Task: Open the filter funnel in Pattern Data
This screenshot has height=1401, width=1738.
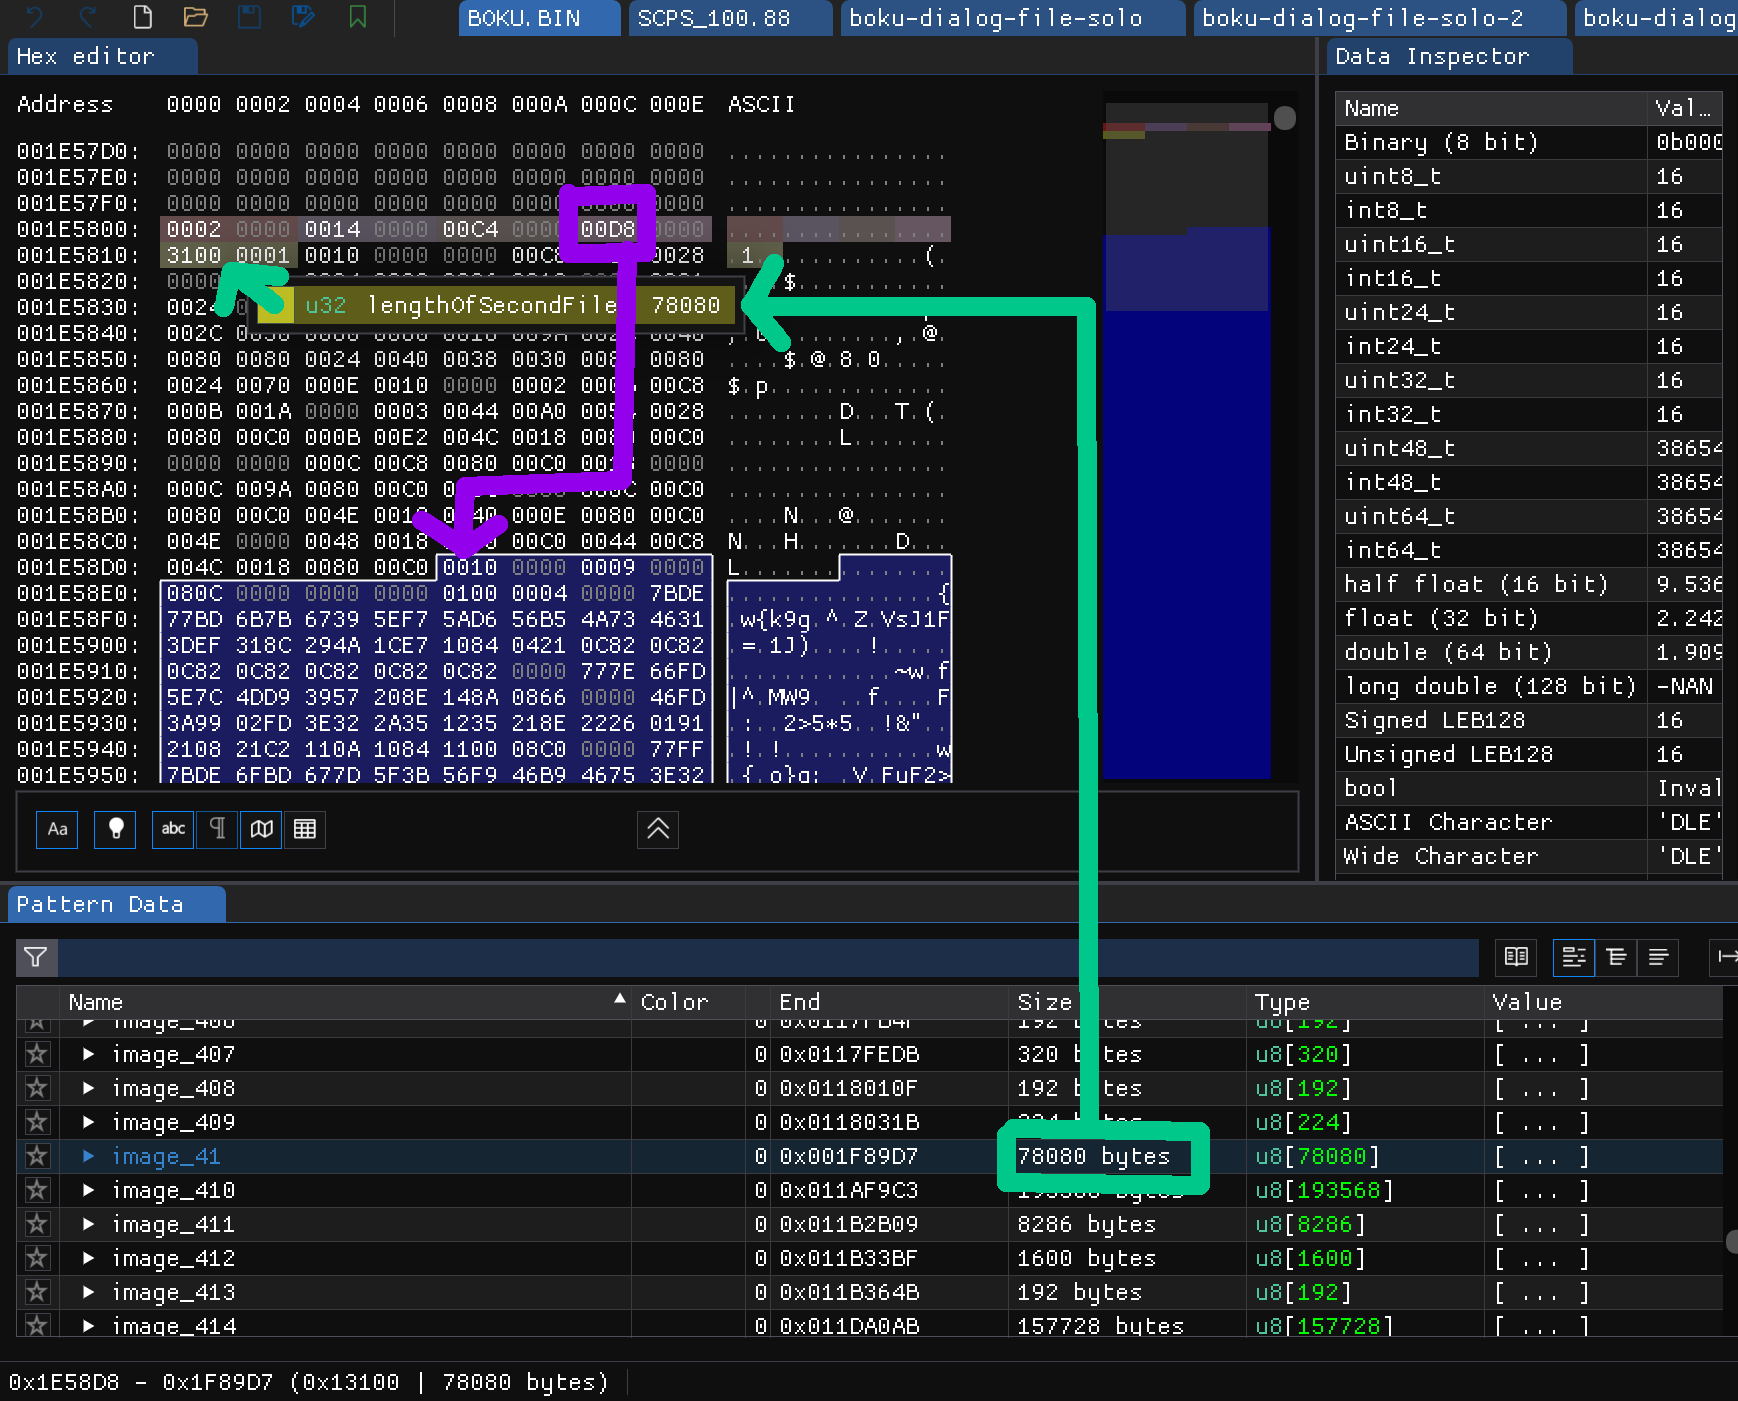Action: [x=36, y=957]
